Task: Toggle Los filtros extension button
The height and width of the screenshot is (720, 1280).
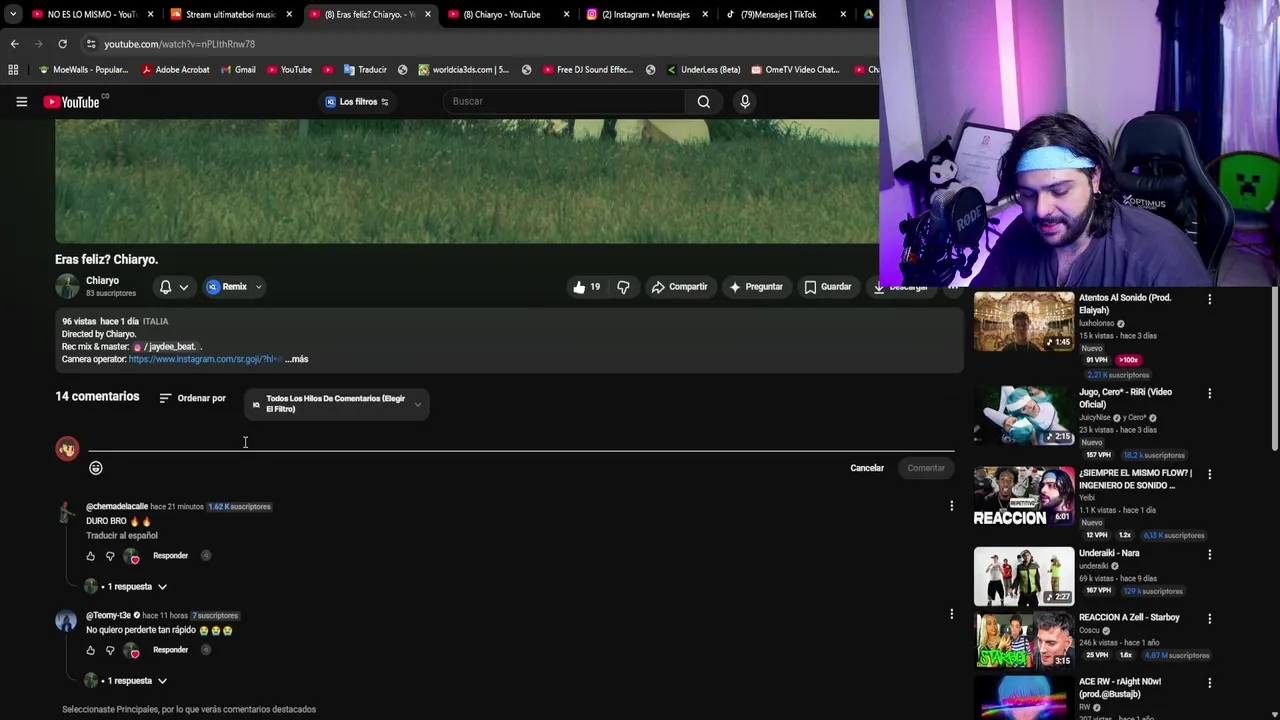Action: click(x=357, y=101)
